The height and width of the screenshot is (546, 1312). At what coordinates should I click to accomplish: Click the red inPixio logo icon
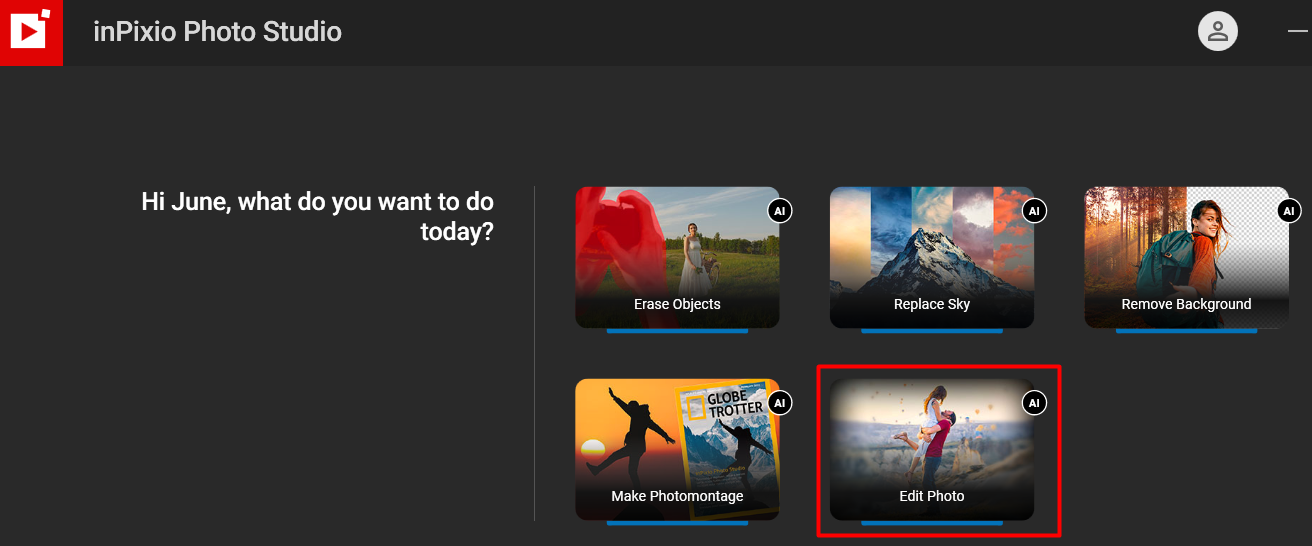pos(31,32)
